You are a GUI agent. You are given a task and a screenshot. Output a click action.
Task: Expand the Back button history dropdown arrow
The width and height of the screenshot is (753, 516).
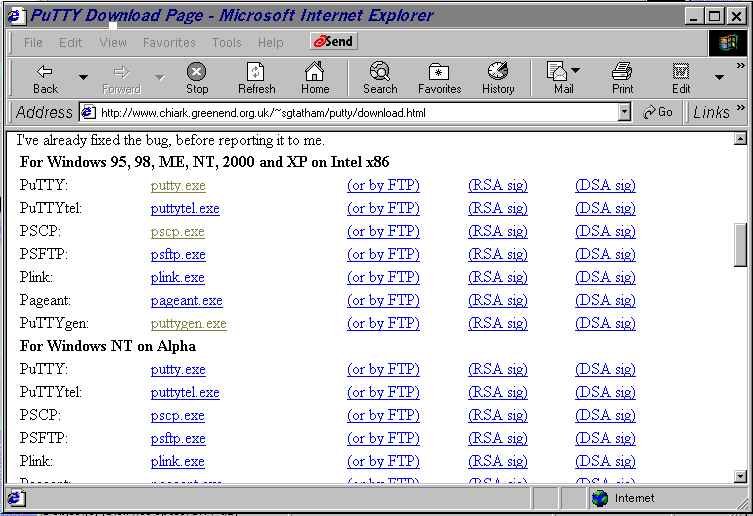[x=83, y=77]
